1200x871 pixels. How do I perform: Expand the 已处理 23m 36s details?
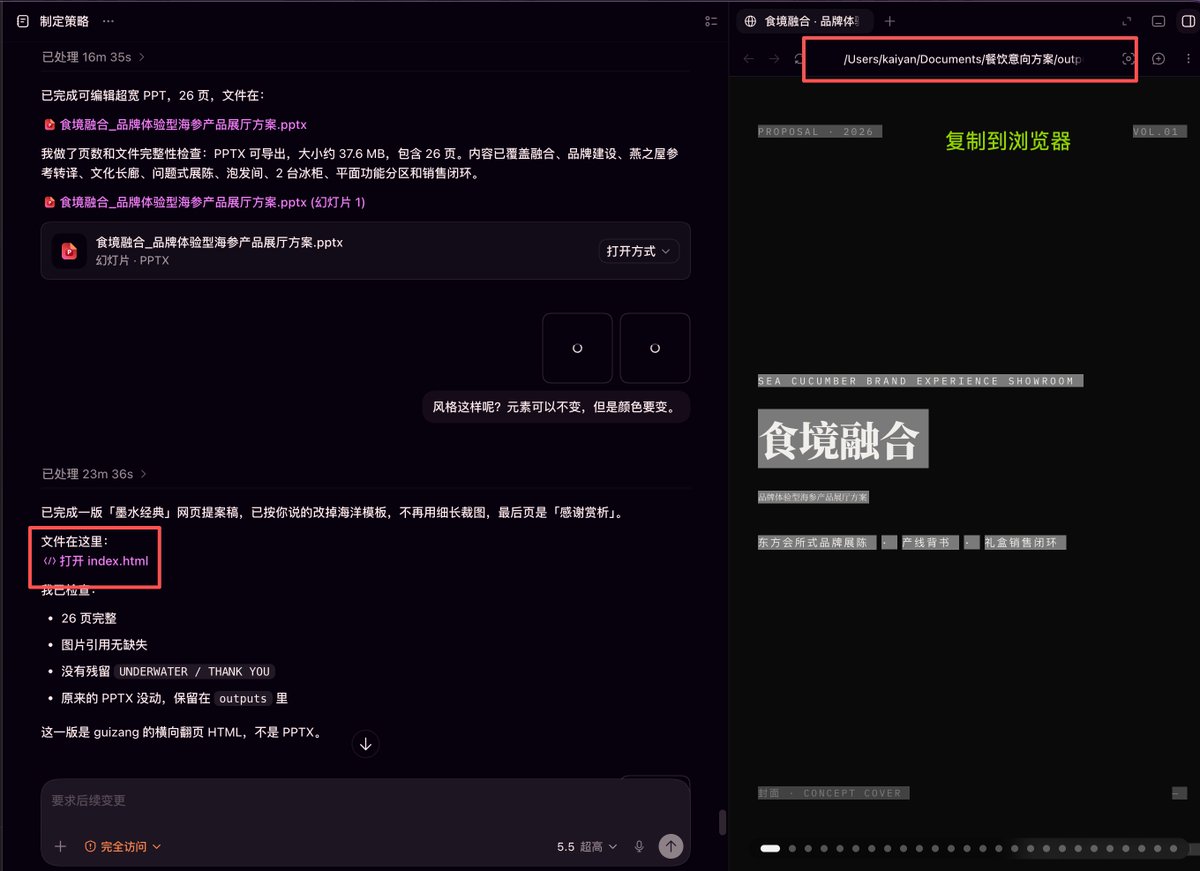tap(94, 474)
